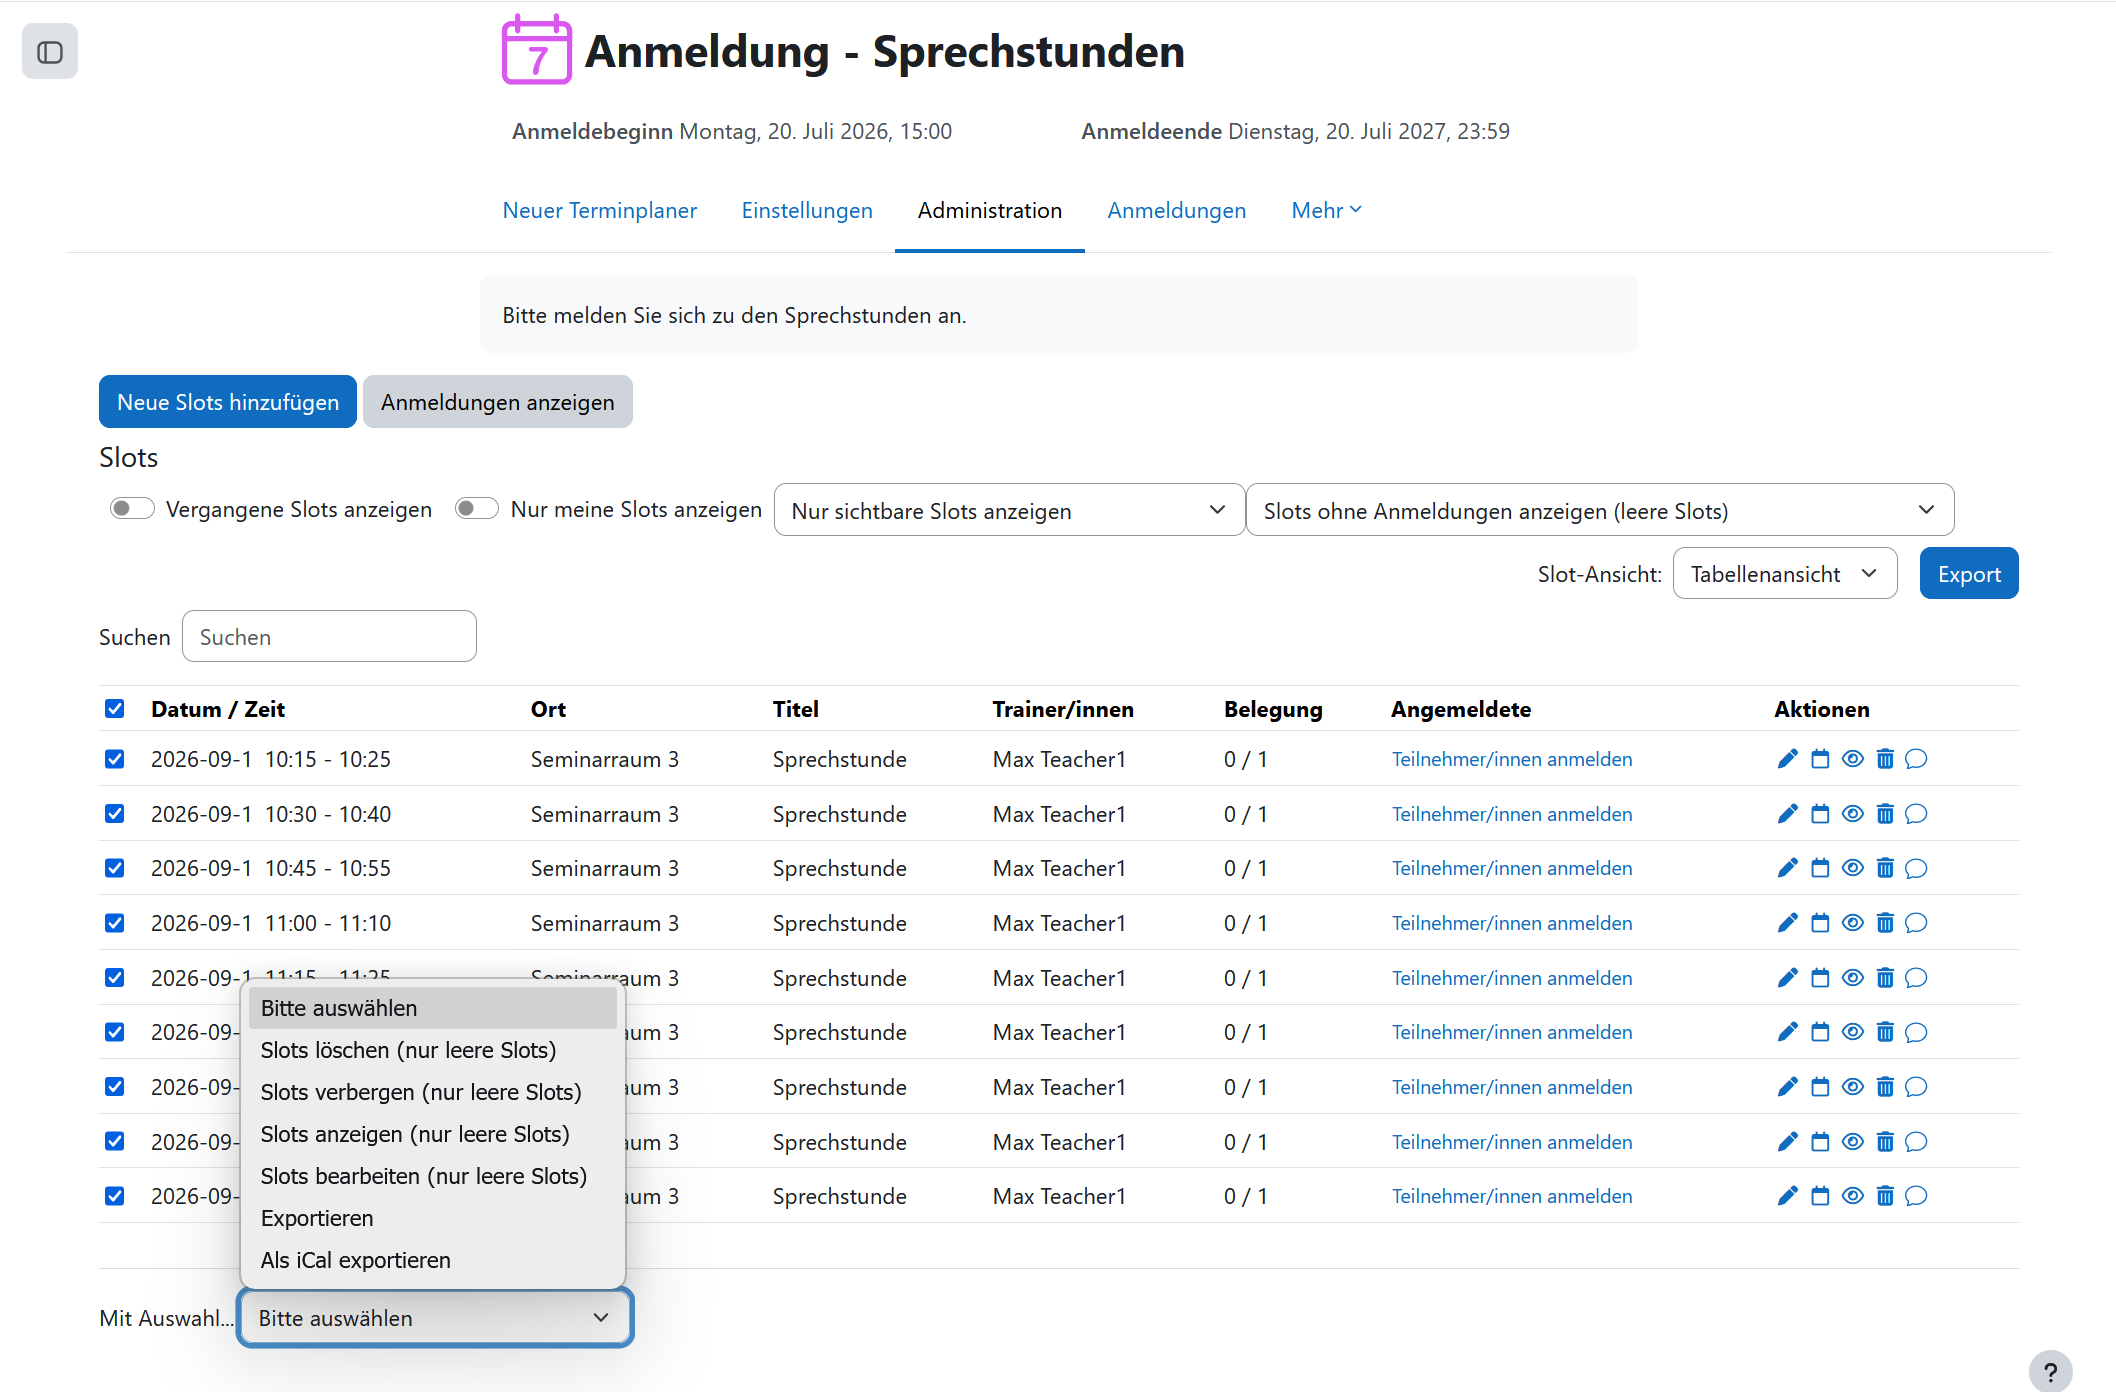Open the Tabellenansicht slot view dropdown

tap(1785, 573)
